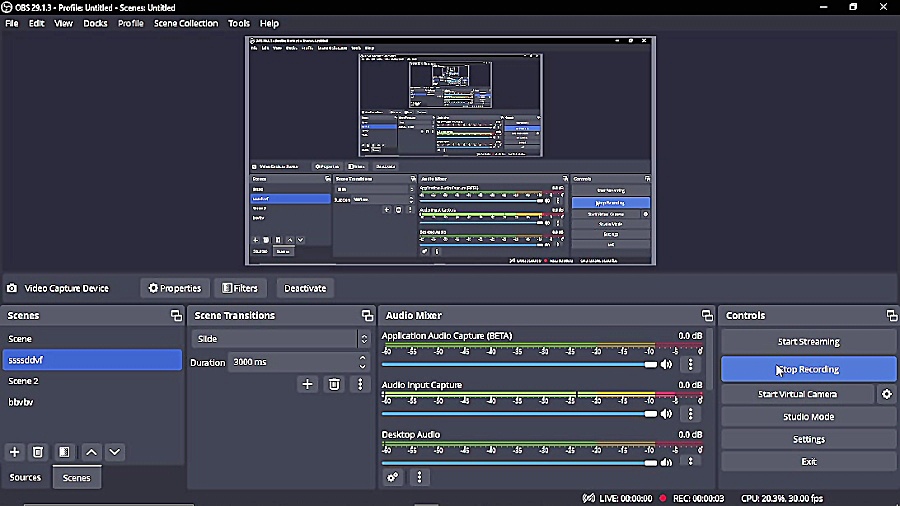This screenshot has height=506, width=900.
Task: Delete transition with trash icon
Action: [x=334, y=384]
